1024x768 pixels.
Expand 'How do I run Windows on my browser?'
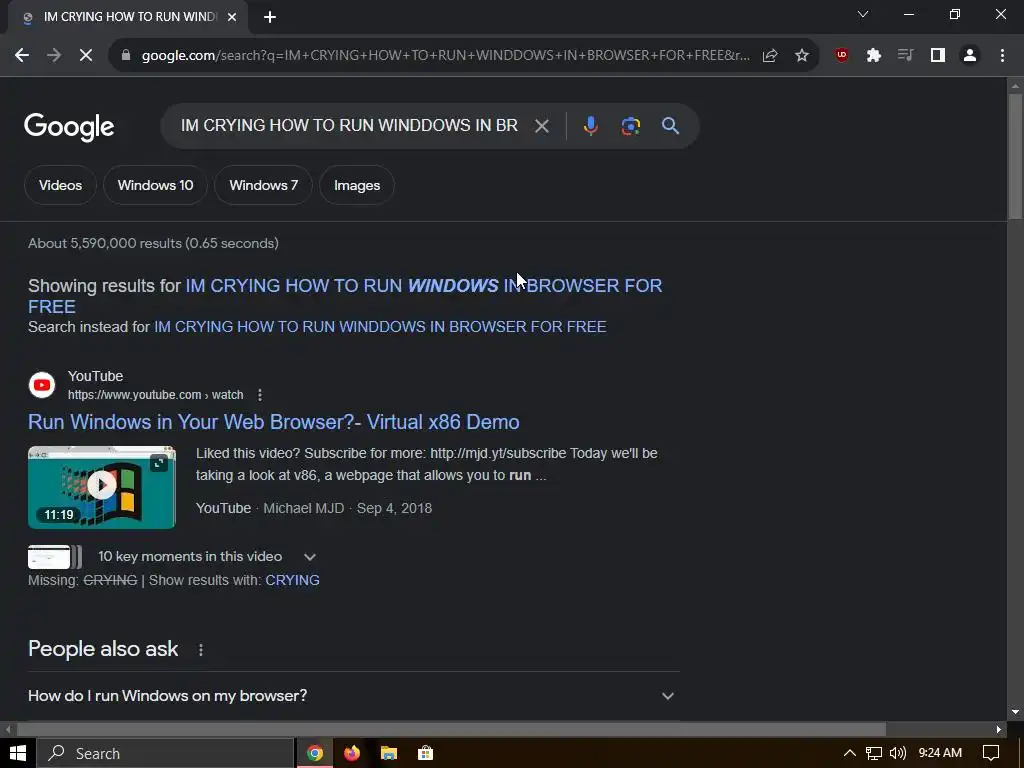point(353,696)
